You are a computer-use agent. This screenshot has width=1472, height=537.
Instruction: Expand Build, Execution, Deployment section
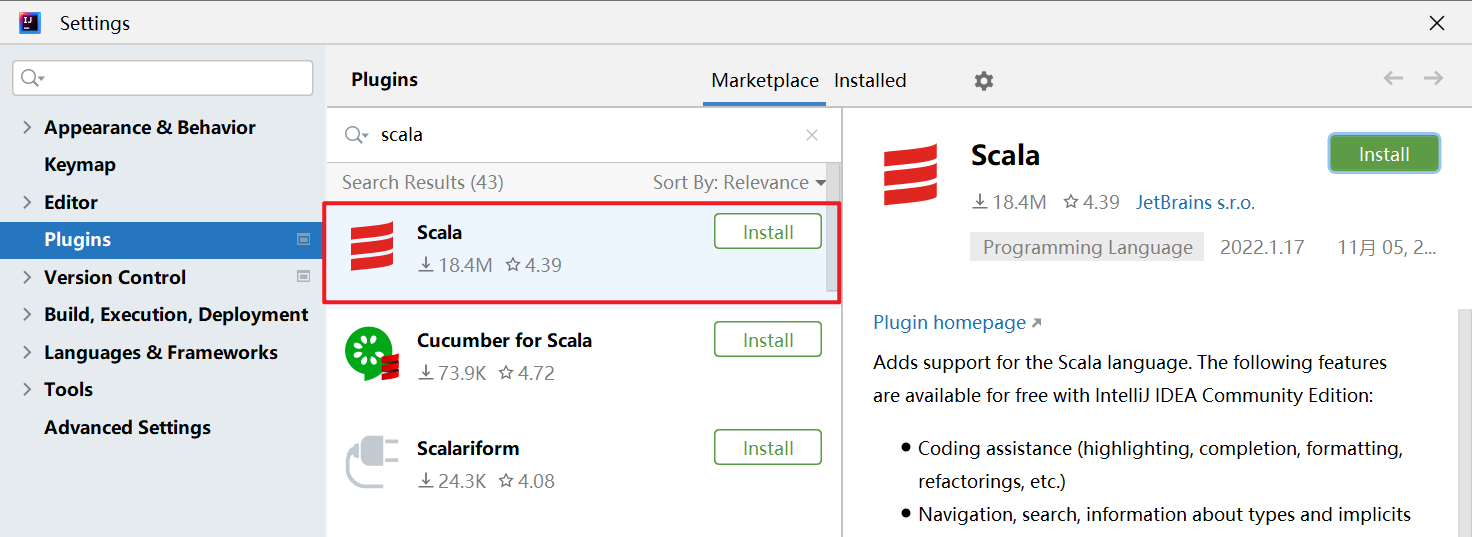[27, 315]
